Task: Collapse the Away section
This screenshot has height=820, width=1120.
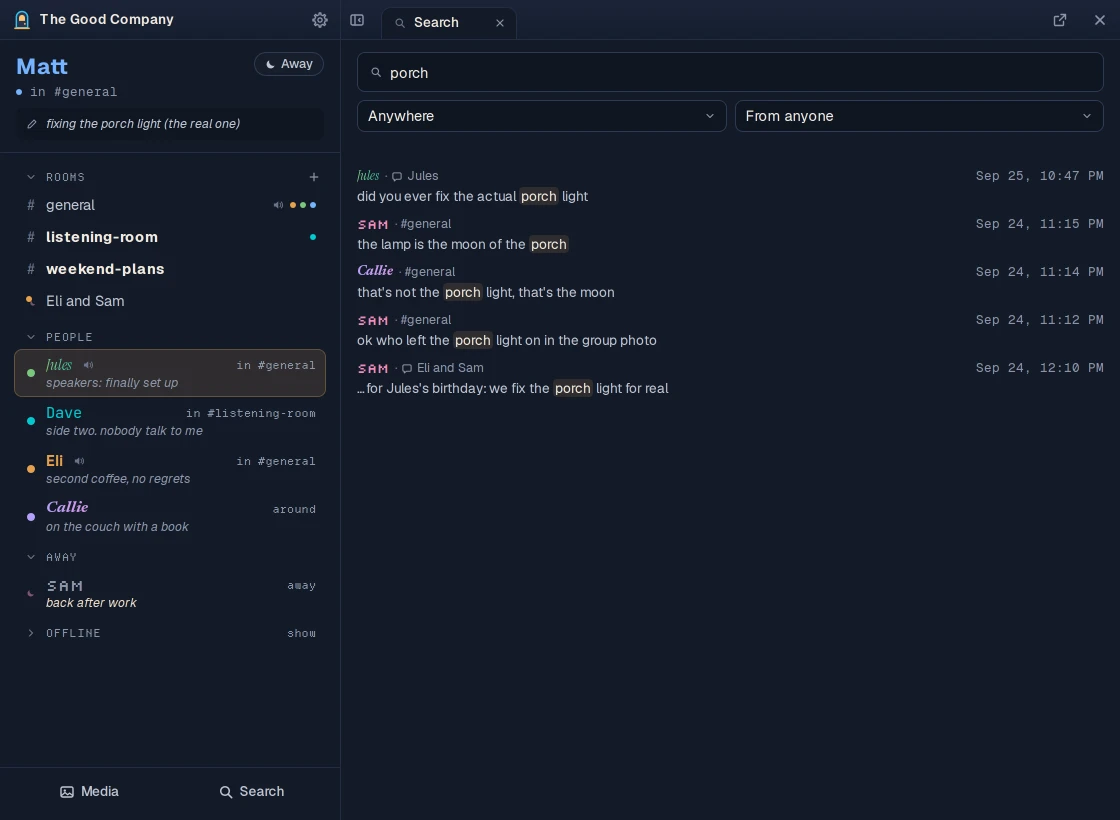Action: click(31, 557)
